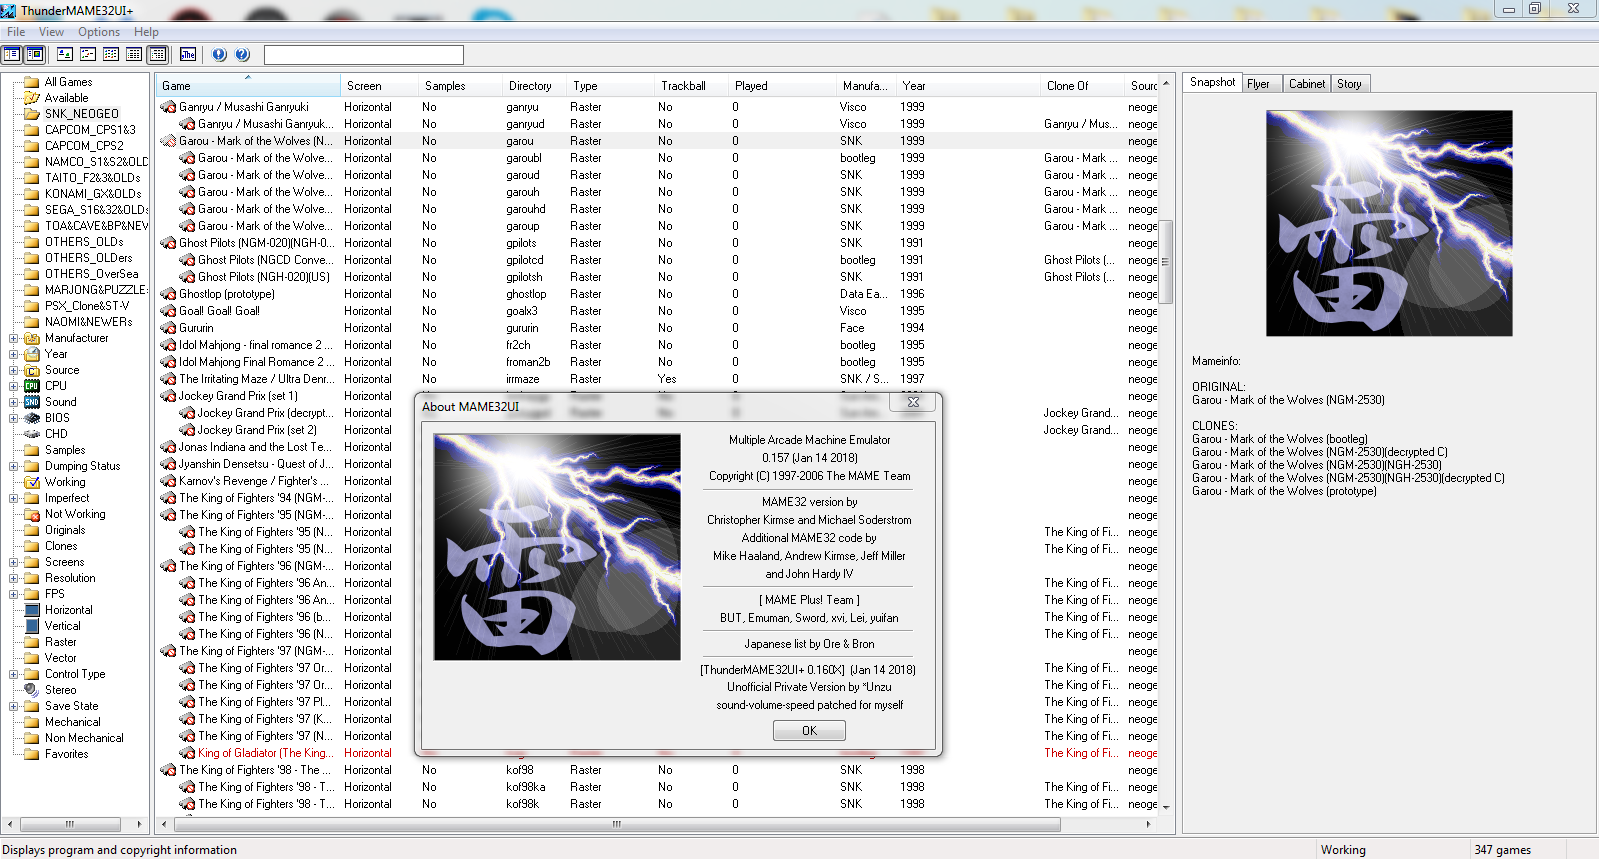Switch to the Cabinet tab
1599x860 pixels.
coord(1306,84)
